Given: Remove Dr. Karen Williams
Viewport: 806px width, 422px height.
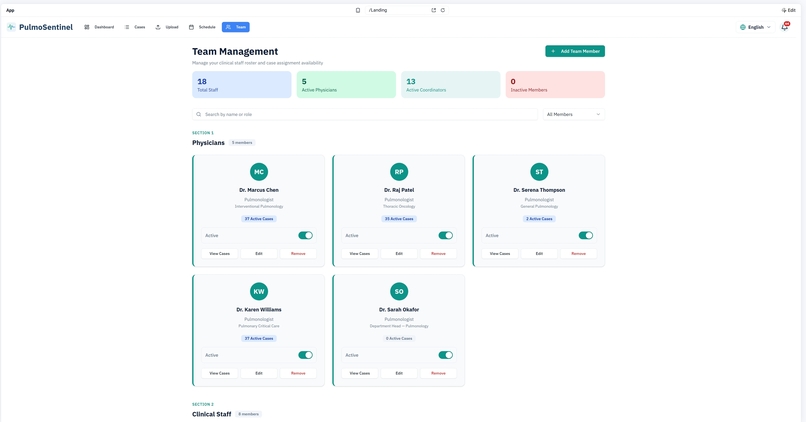Looking at the screenshot, I should click(298, 373).
